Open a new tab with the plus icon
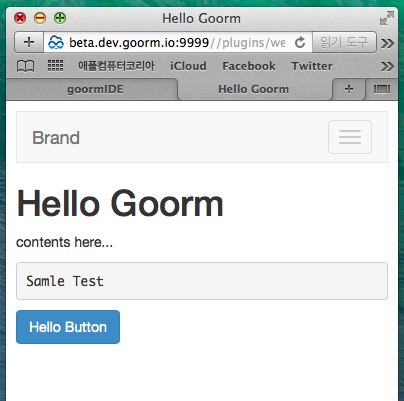Viewport: 404px width, 401px height. pyautogui.click(x=349, y=89)
